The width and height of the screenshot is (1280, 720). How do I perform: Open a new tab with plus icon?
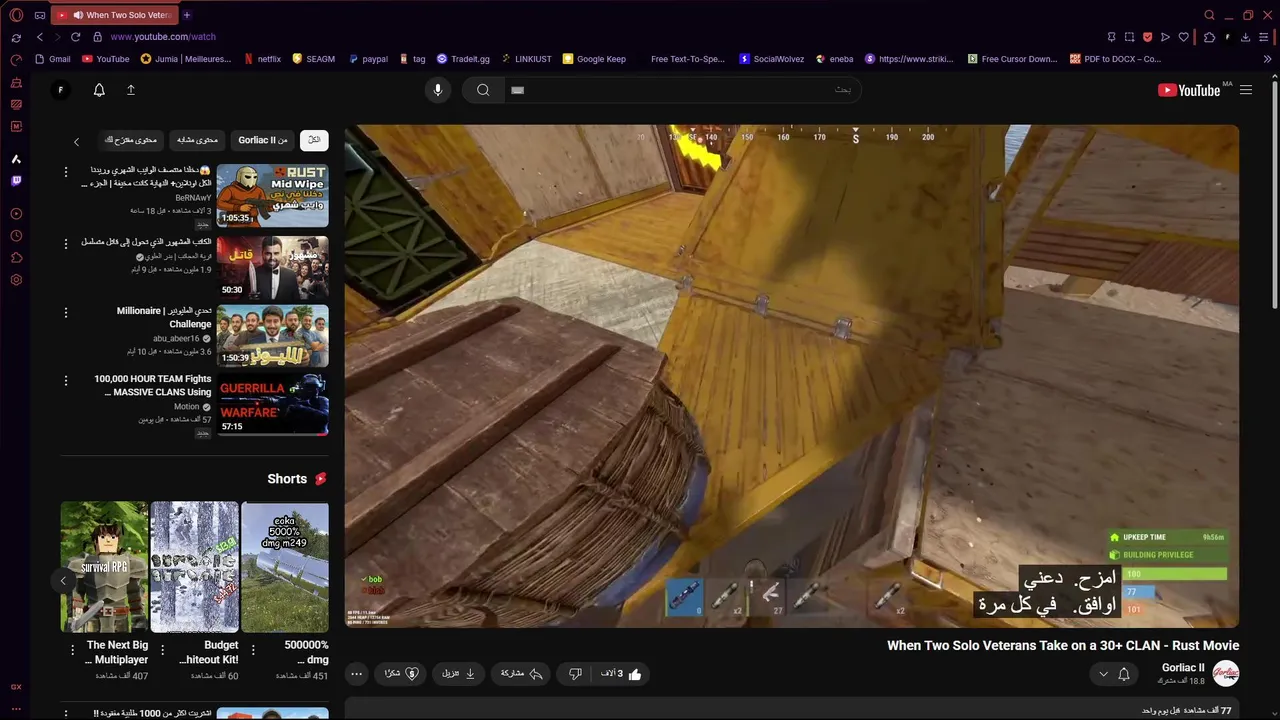pyautogui.click(x=186, y=15)
